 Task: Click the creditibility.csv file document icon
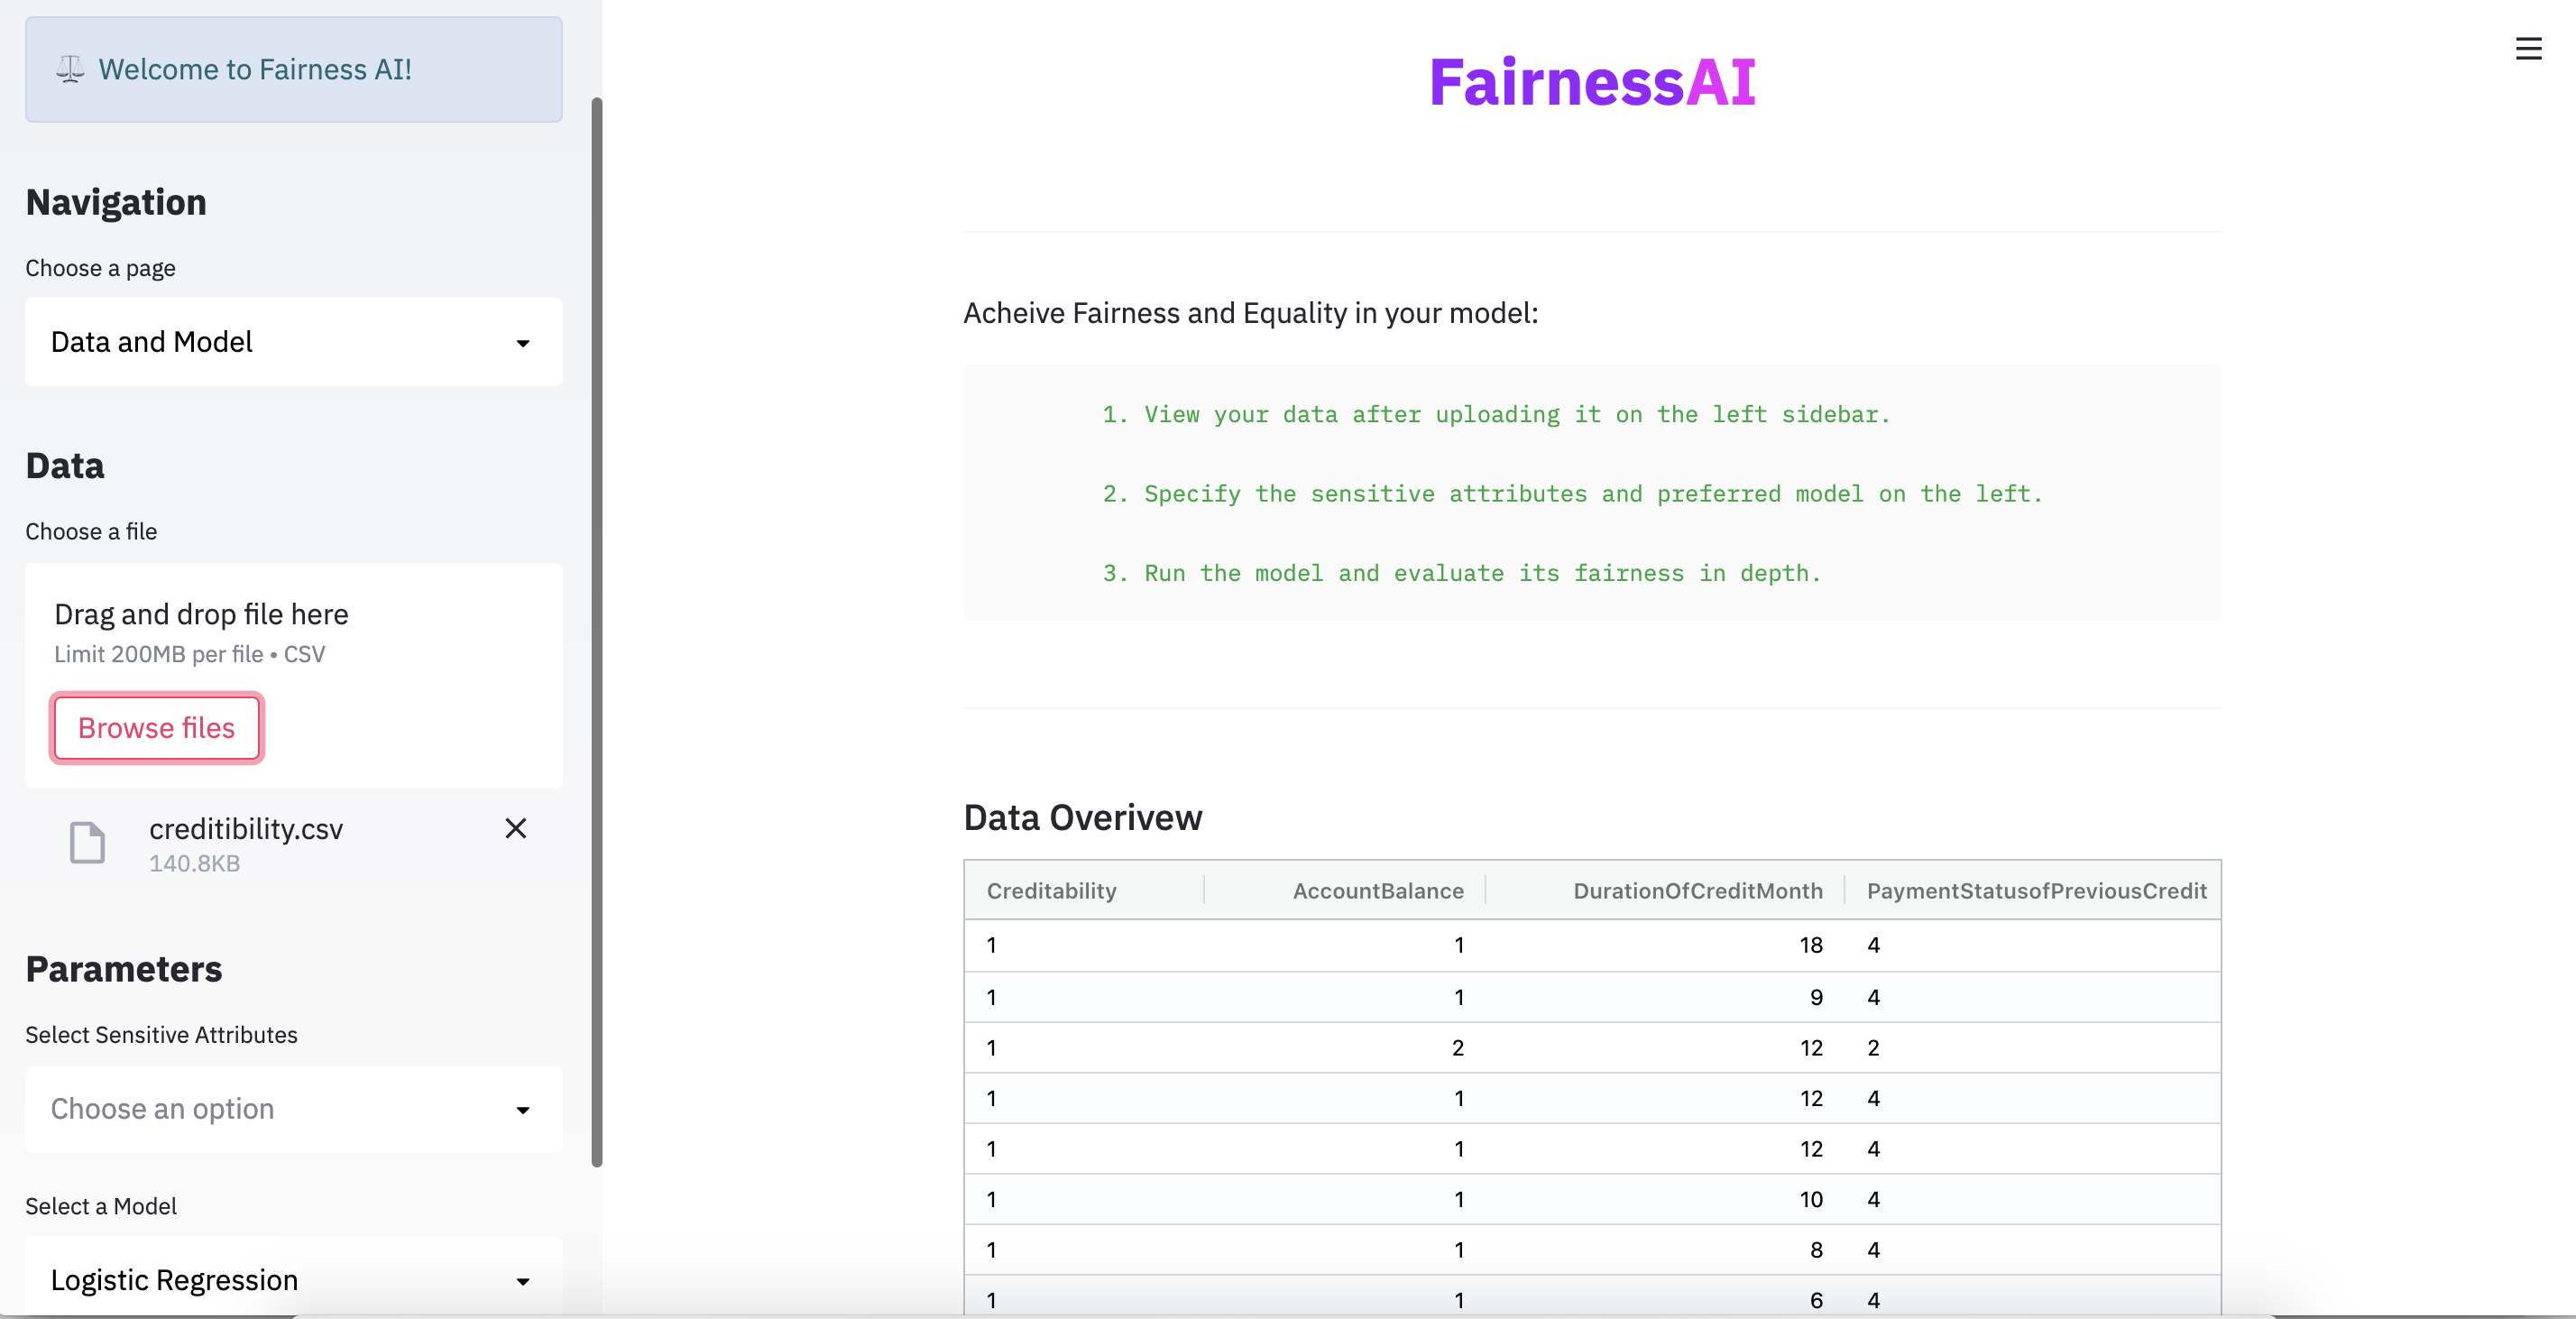pyautogui.click(x=87, y=842)
